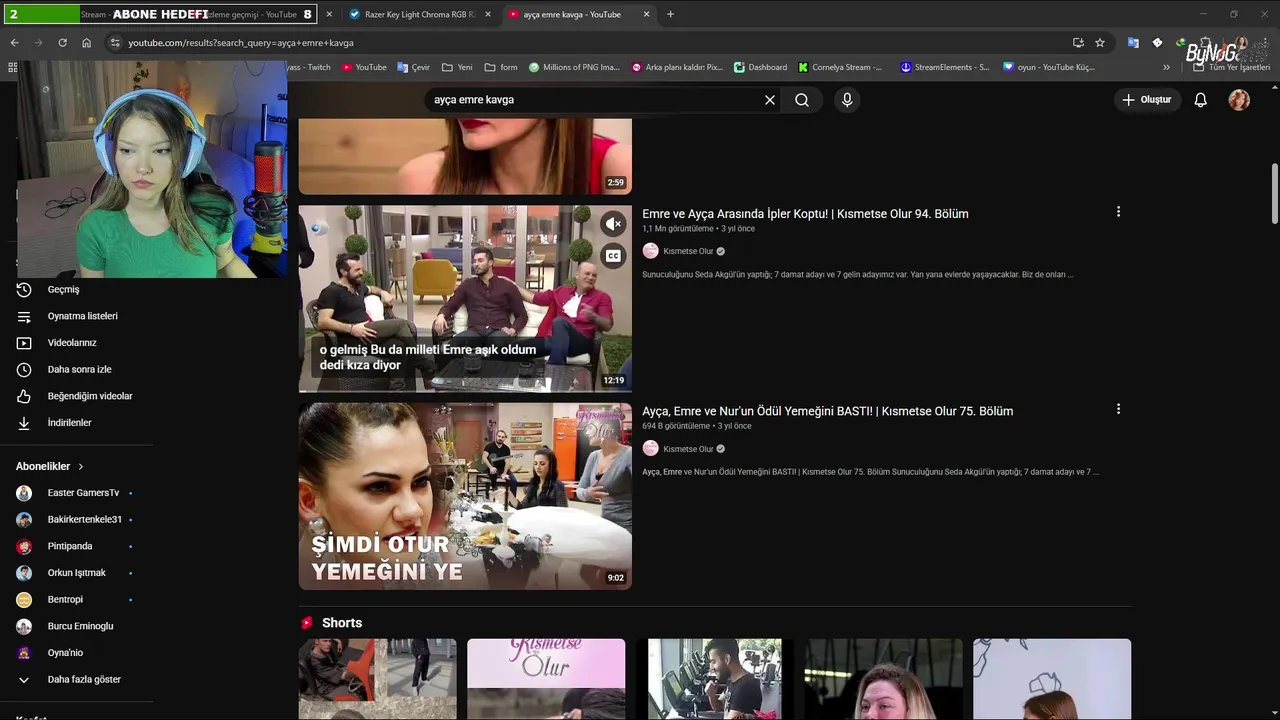
Task: Click browser back arrow
Action: 14,43
